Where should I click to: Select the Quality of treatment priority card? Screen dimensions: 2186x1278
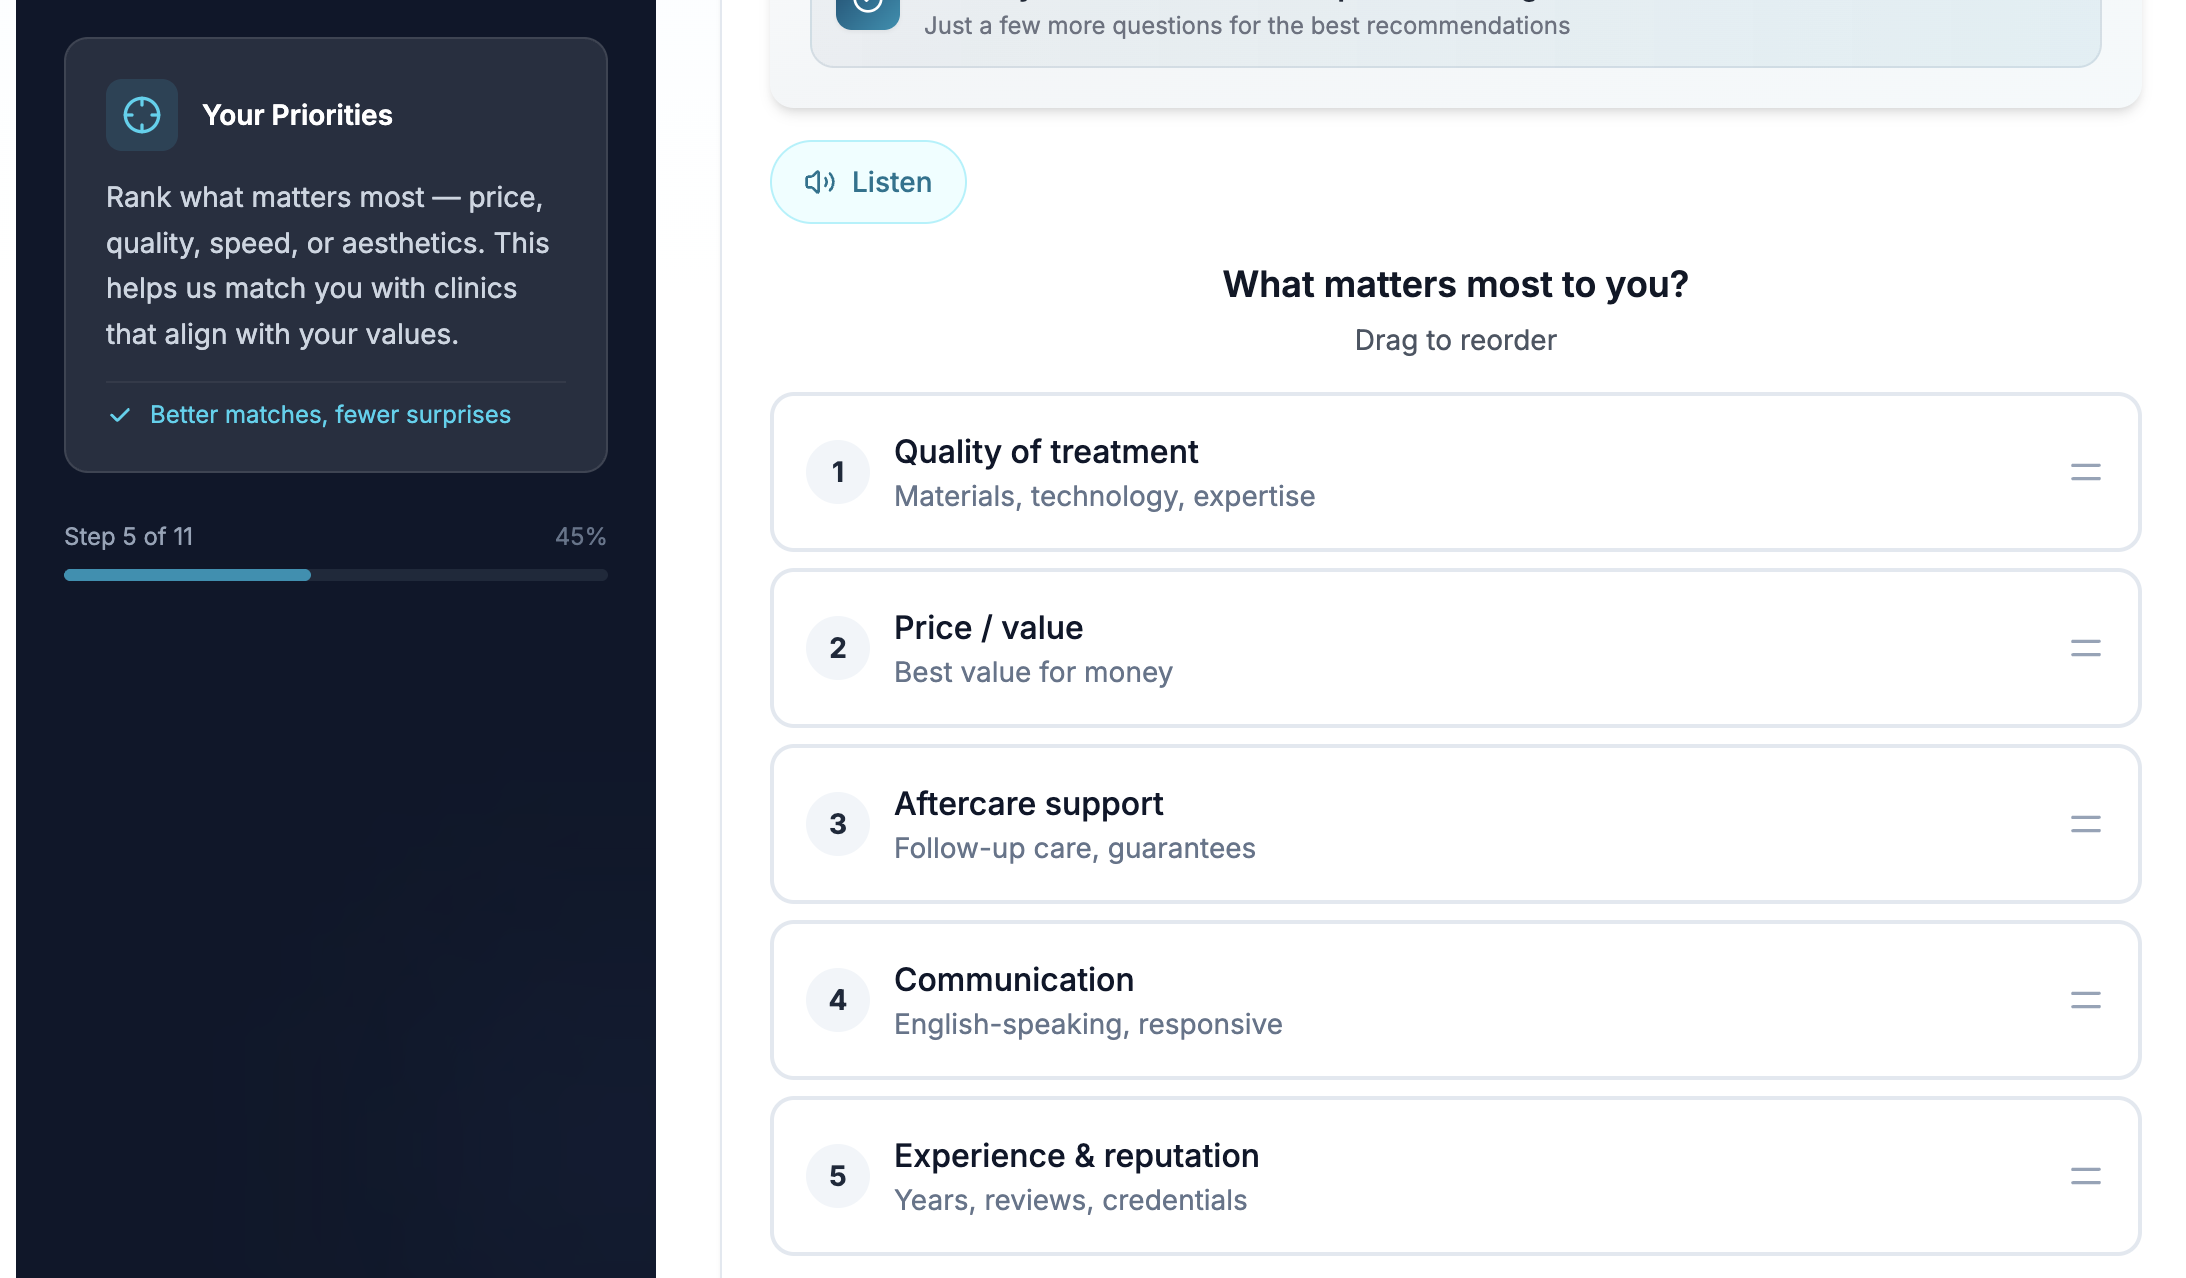point(1455,472)
